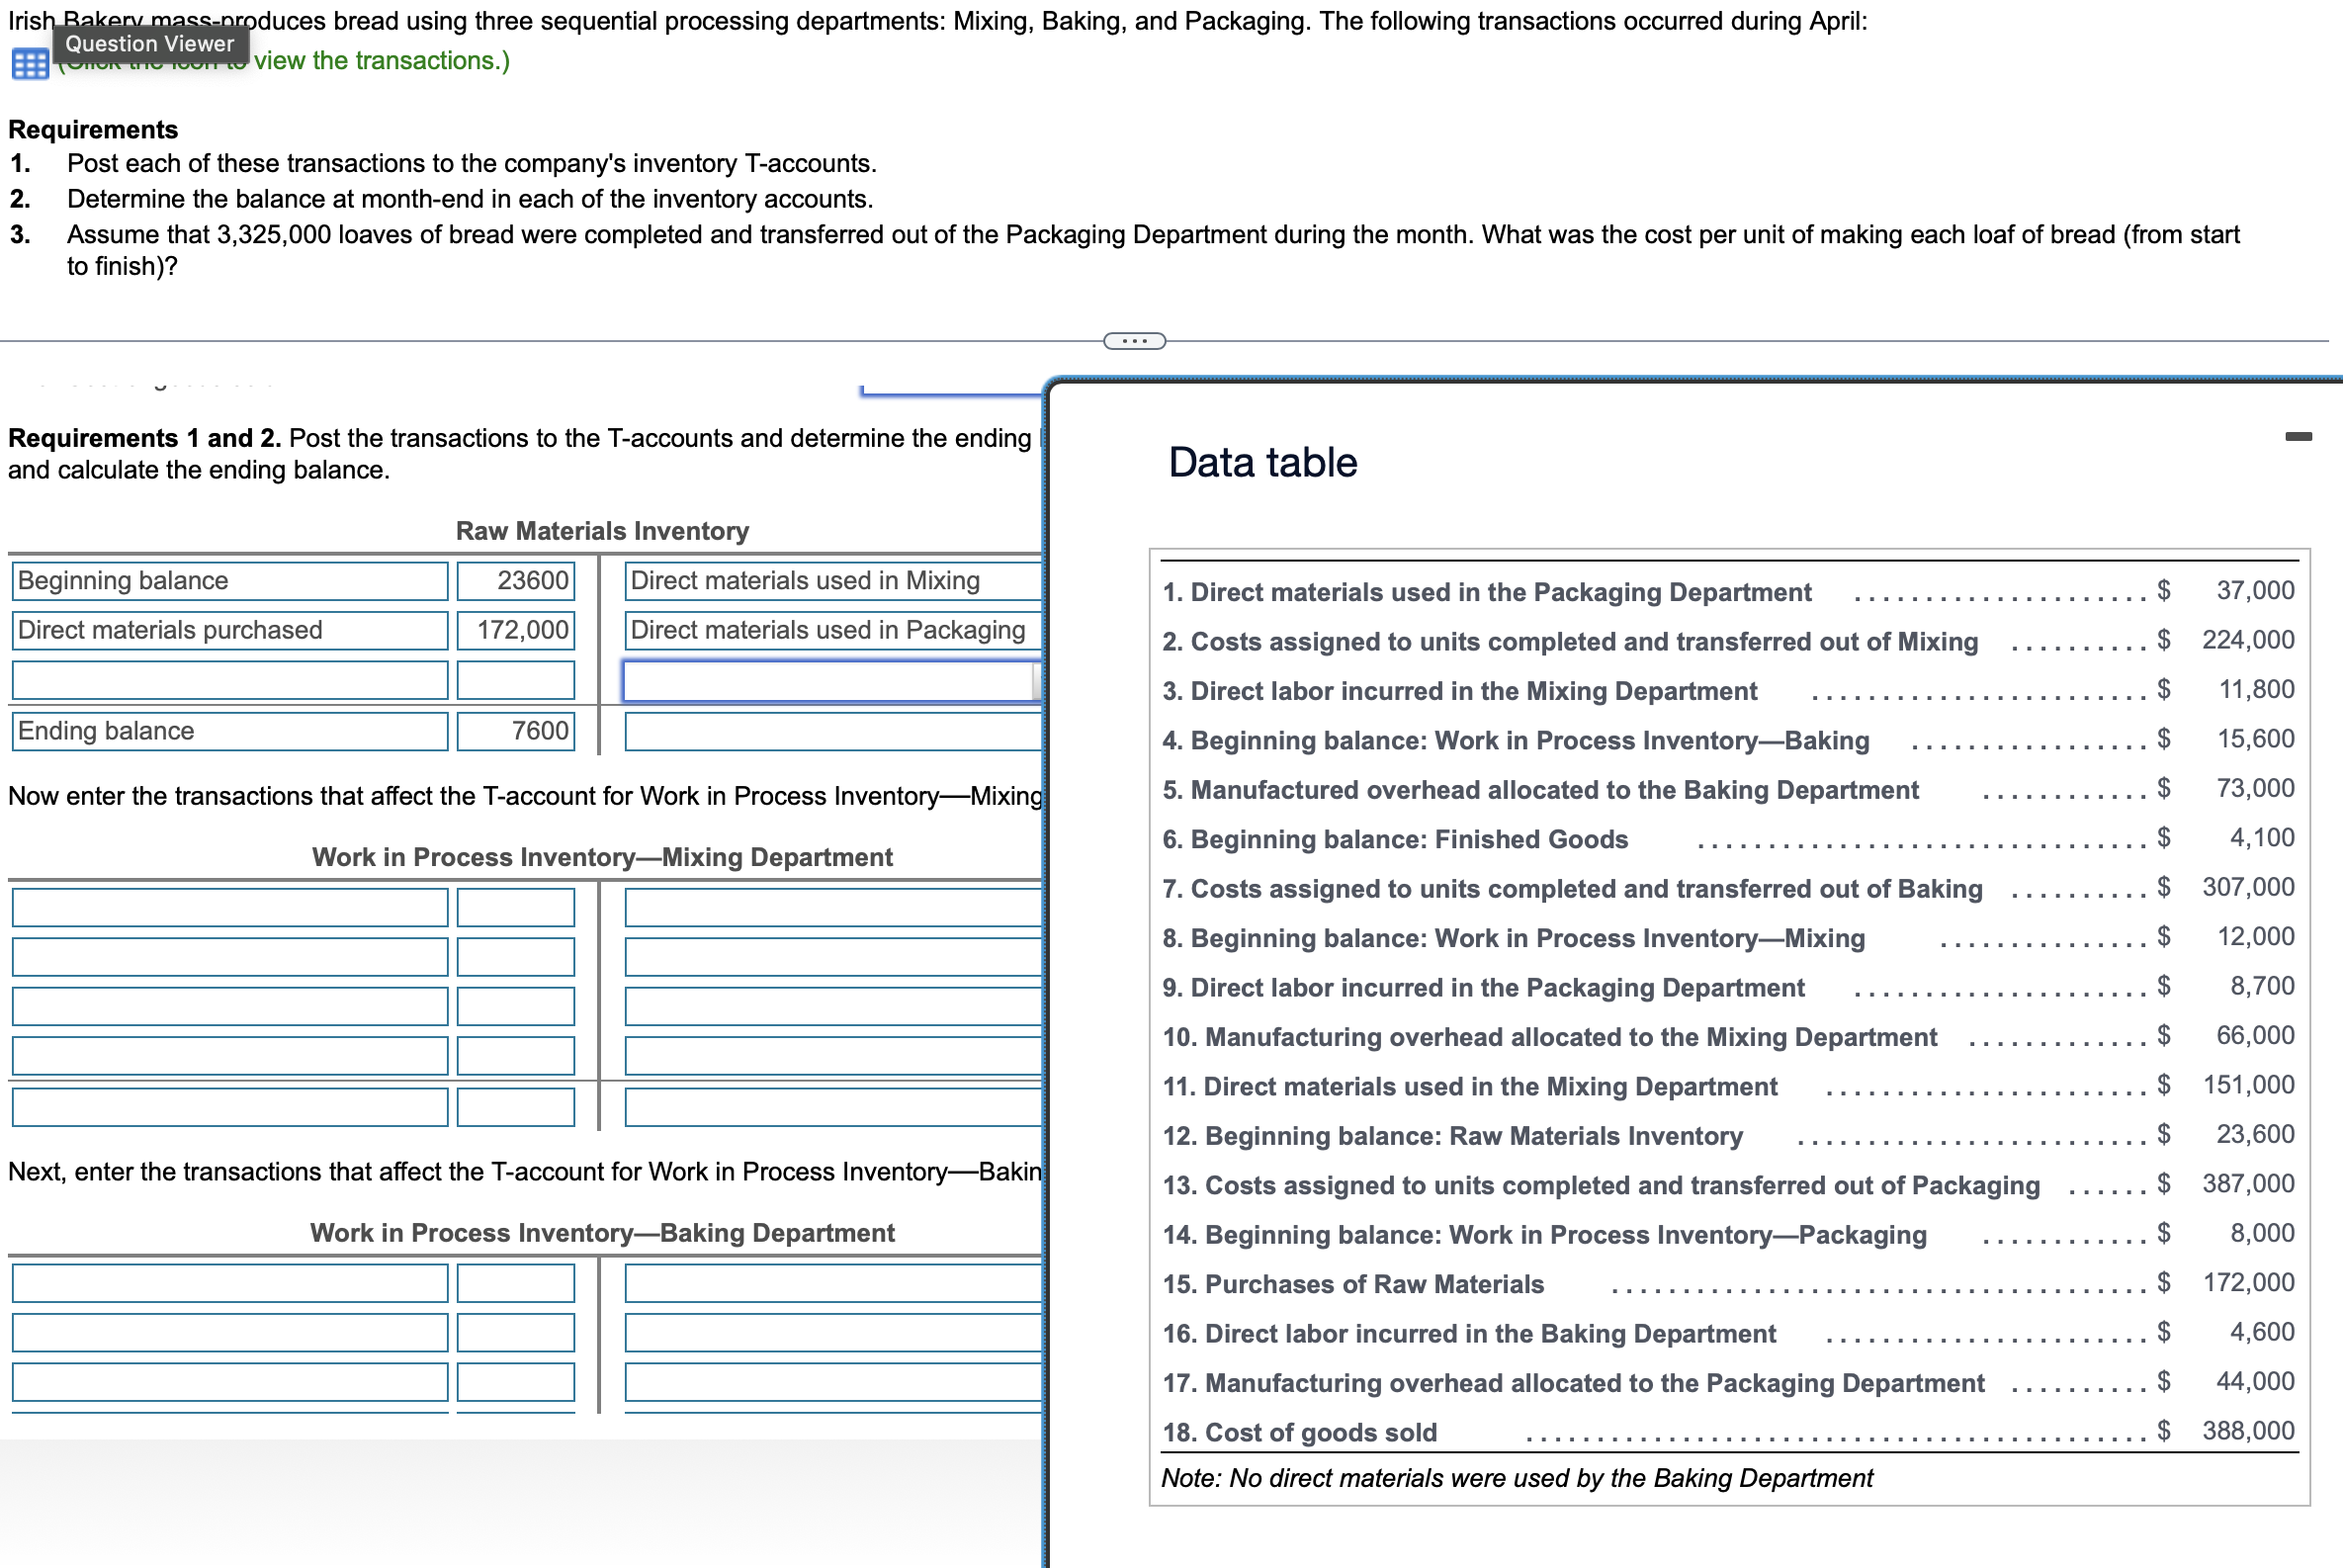Click the Ending balance label field
2343x1568 pixels.
pyautogui.click(x=229, y=731)
